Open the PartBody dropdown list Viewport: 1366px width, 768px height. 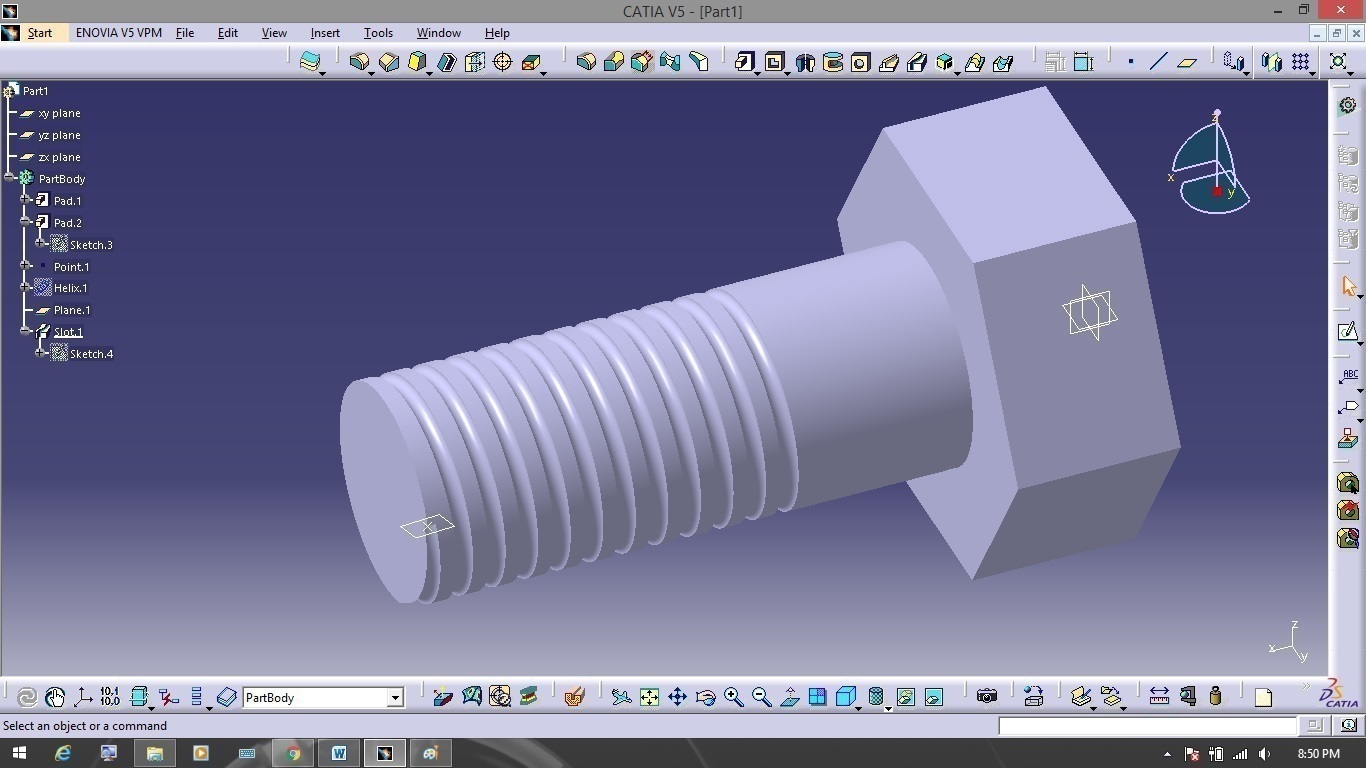[x=395, y=698]
